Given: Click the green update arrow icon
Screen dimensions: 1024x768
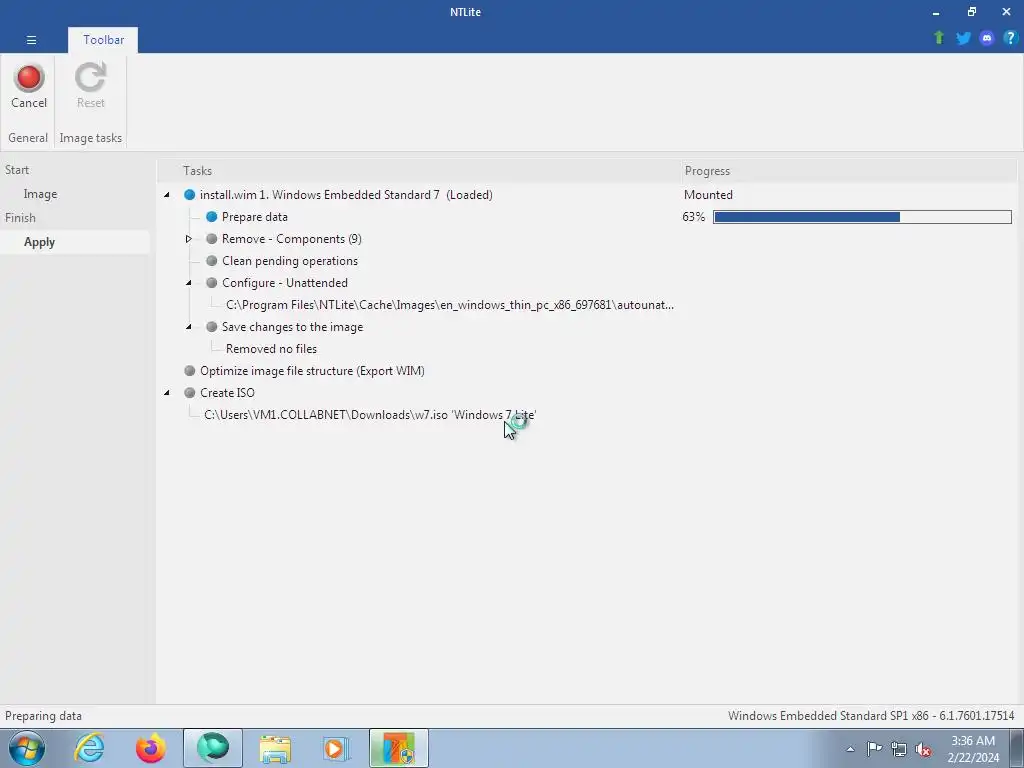Looking at the screenshot, I should [x=939, y=38].
